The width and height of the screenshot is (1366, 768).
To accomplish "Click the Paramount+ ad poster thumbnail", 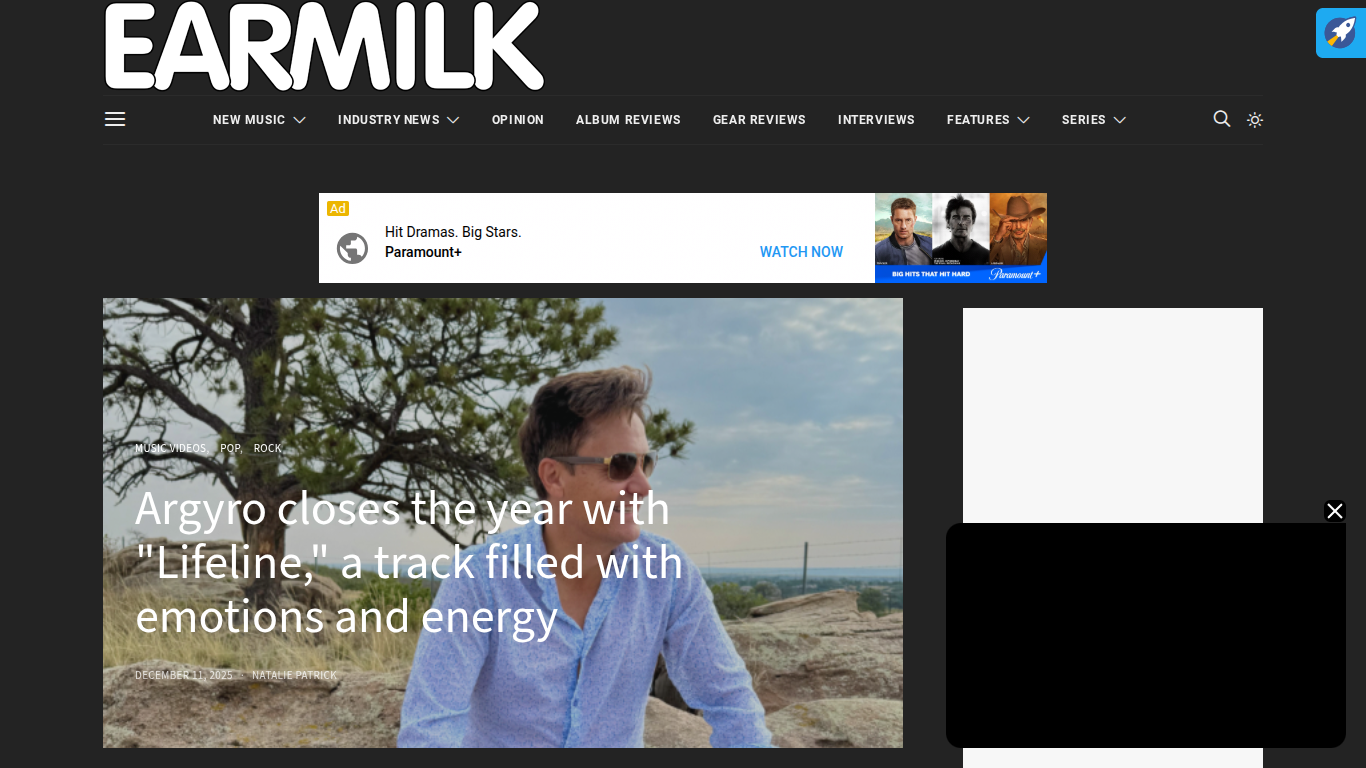I will [961, 238].
